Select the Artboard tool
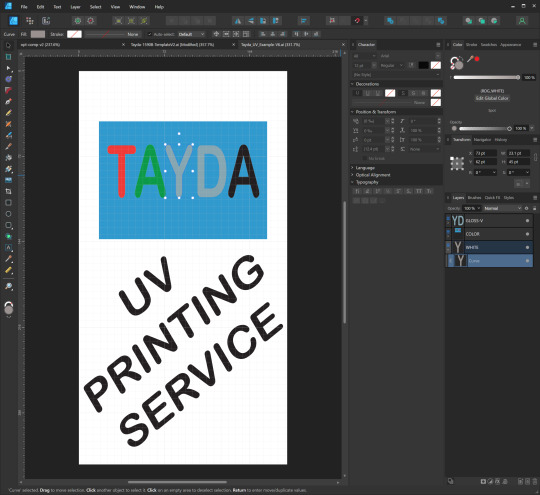540x495 pixels. pos(9,57)
